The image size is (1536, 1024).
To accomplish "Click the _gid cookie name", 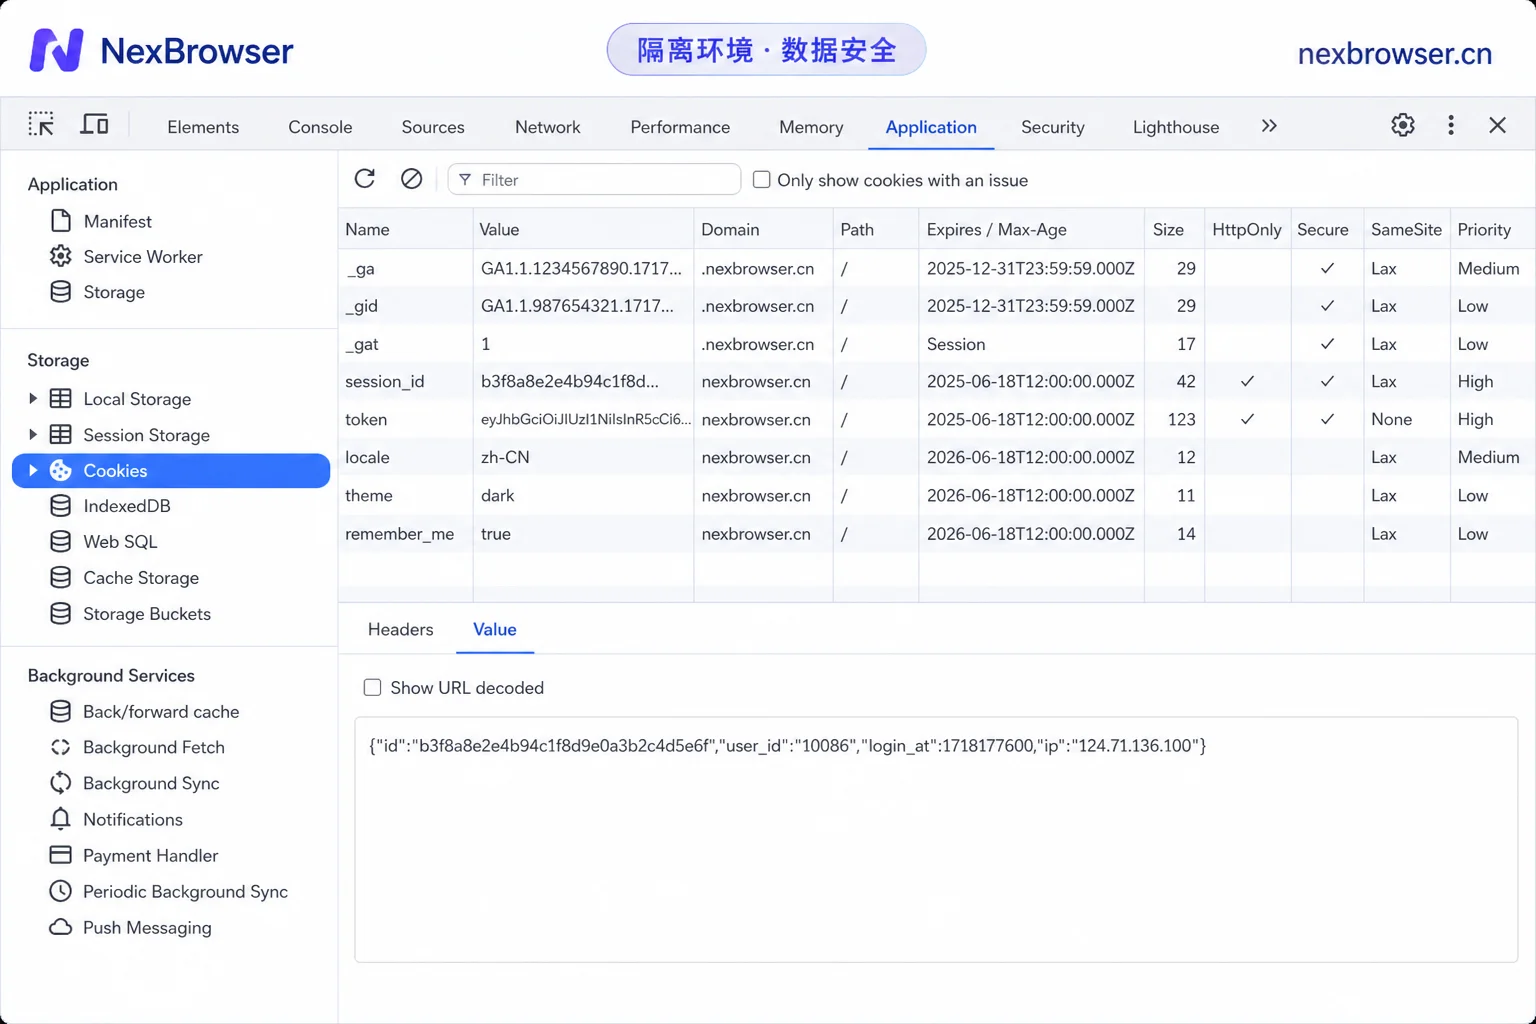I will pyautogui.click(x=361, y=306).
